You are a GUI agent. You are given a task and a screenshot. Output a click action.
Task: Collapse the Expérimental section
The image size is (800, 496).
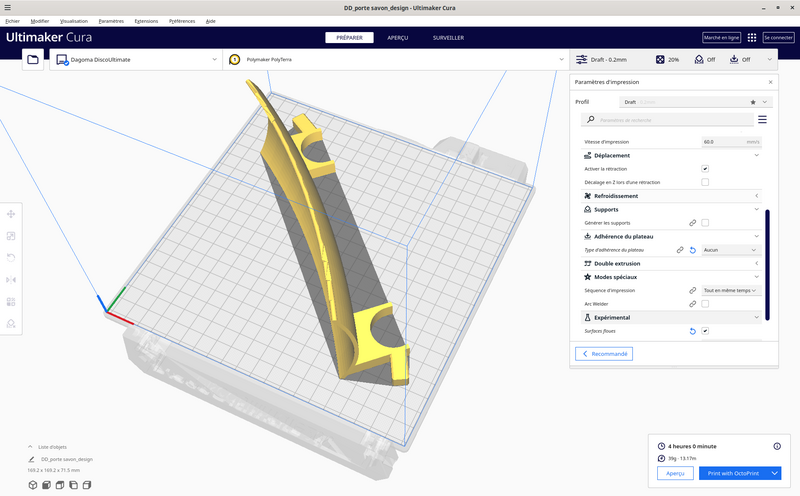(x=671, y=317)
